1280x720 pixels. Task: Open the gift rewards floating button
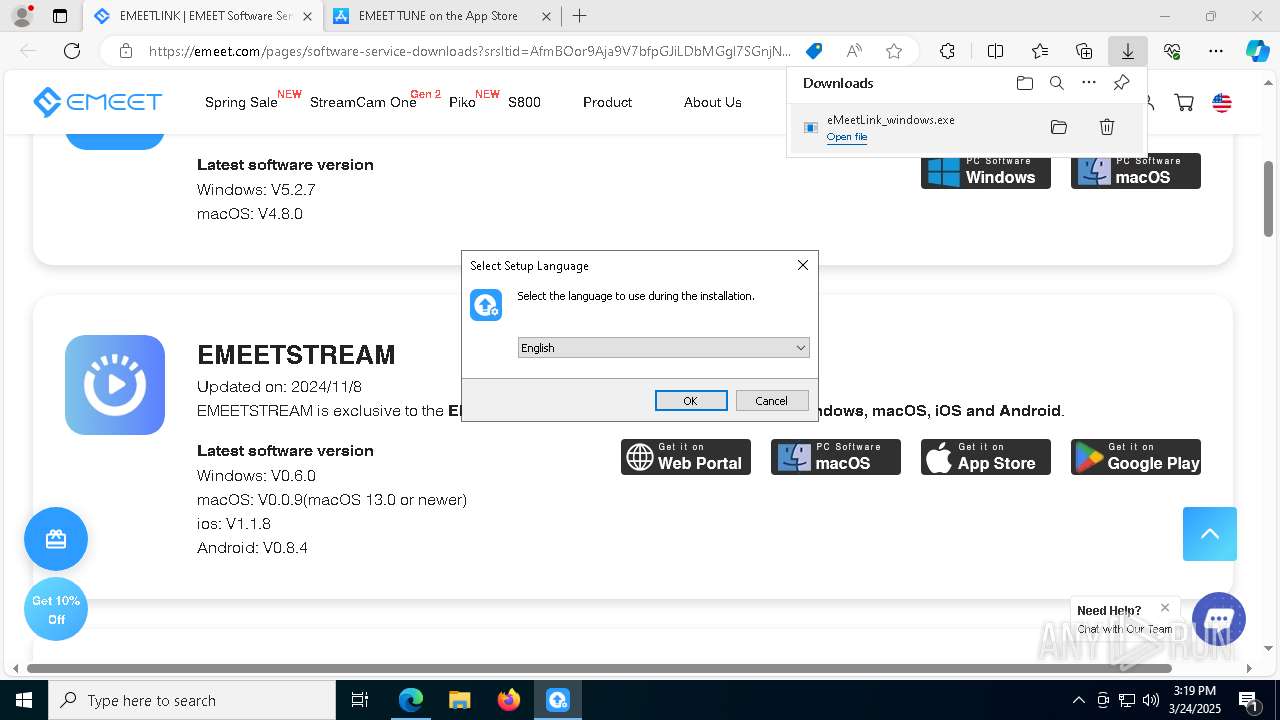pos(56,540)
